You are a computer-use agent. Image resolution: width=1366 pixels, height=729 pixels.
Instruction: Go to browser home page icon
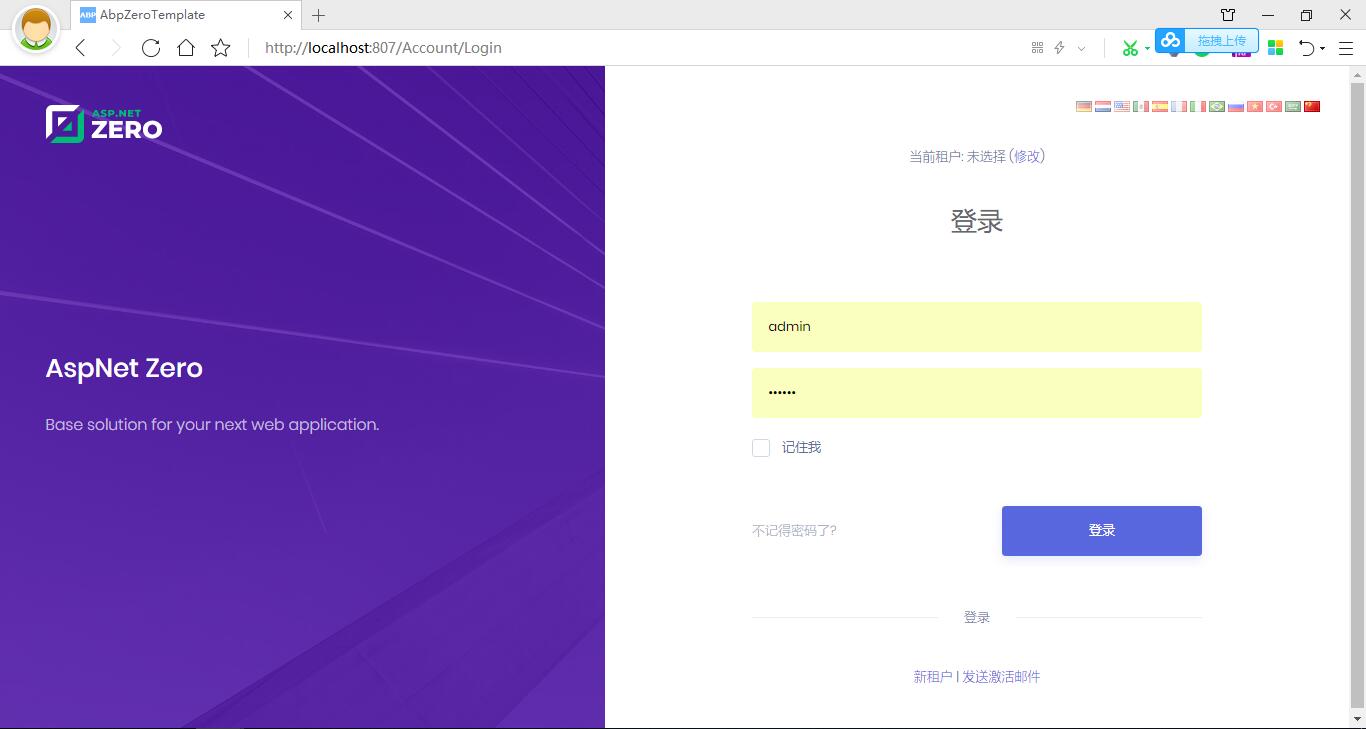pos(186,48)
